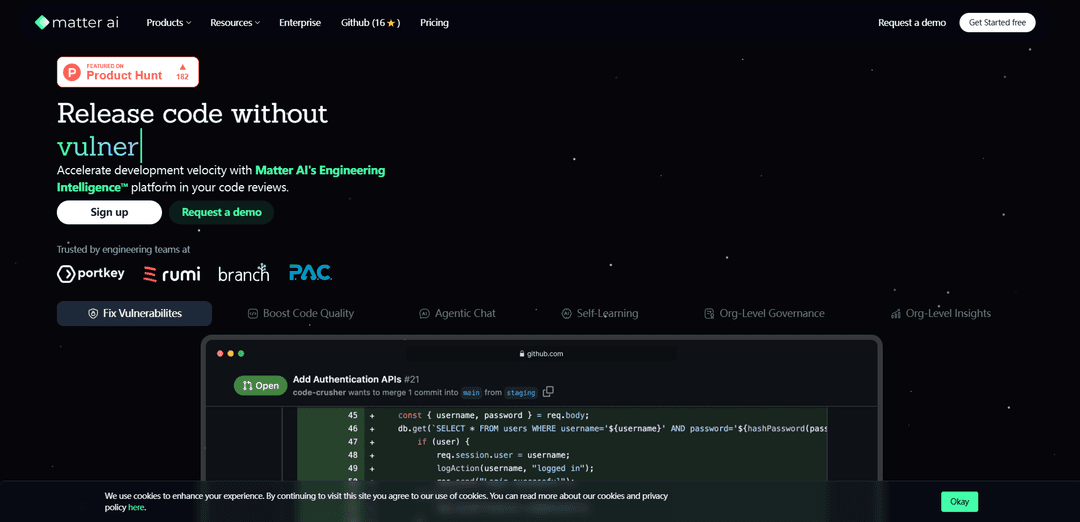Go to the Enterprise page
The height and width of the screenshot is (522, 1080).
[x=300, y=23]
